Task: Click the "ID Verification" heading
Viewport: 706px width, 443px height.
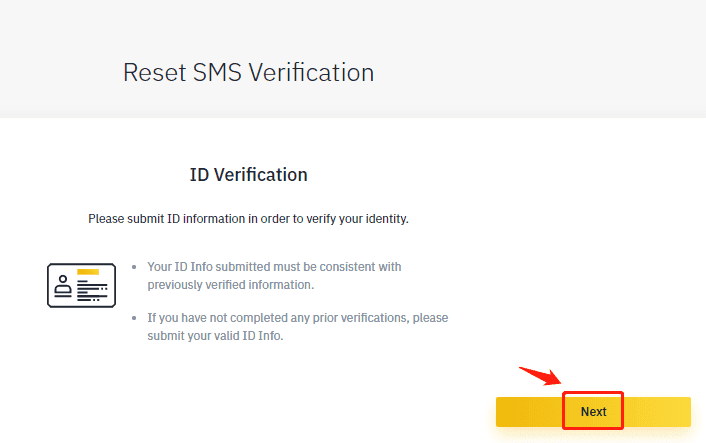Action: 248,175
